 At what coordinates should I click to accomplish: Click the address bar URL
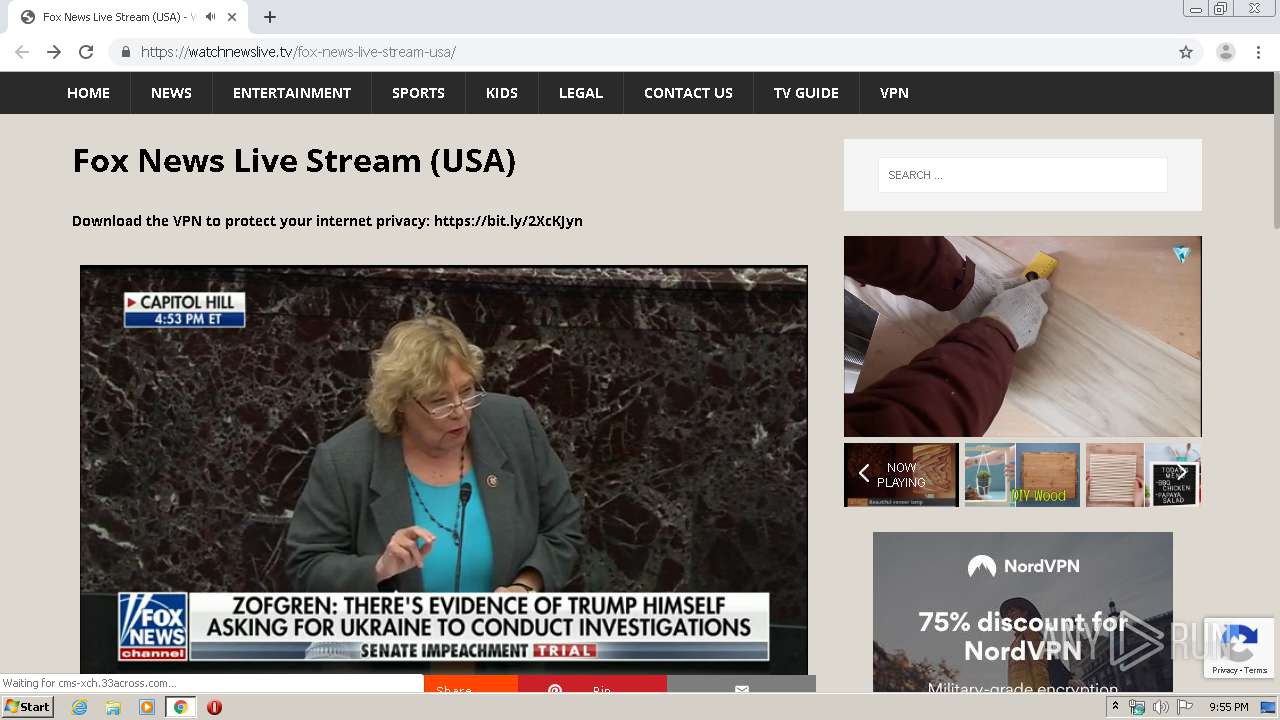click(298, 52)
